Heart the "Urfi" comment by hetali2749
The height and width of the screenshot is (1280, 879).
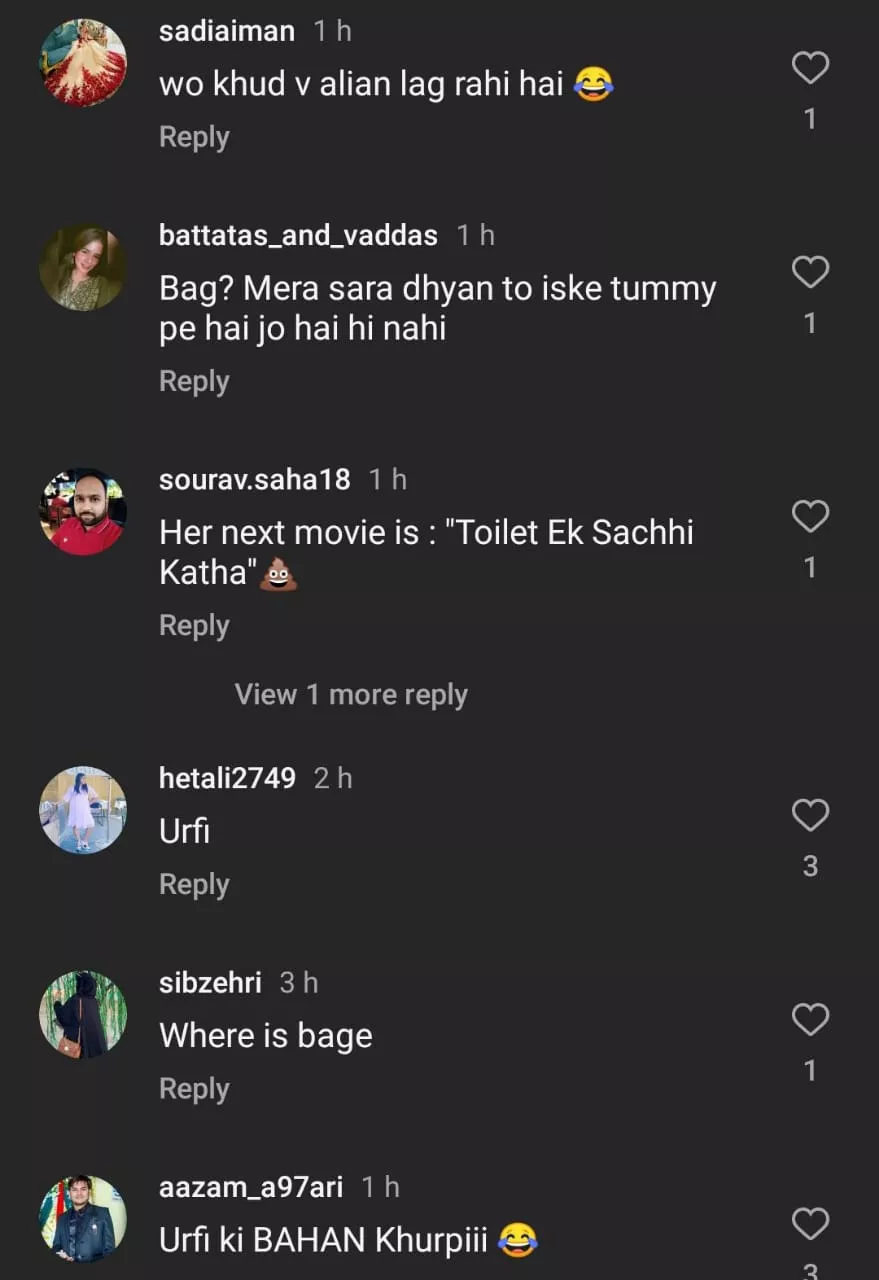810,815
